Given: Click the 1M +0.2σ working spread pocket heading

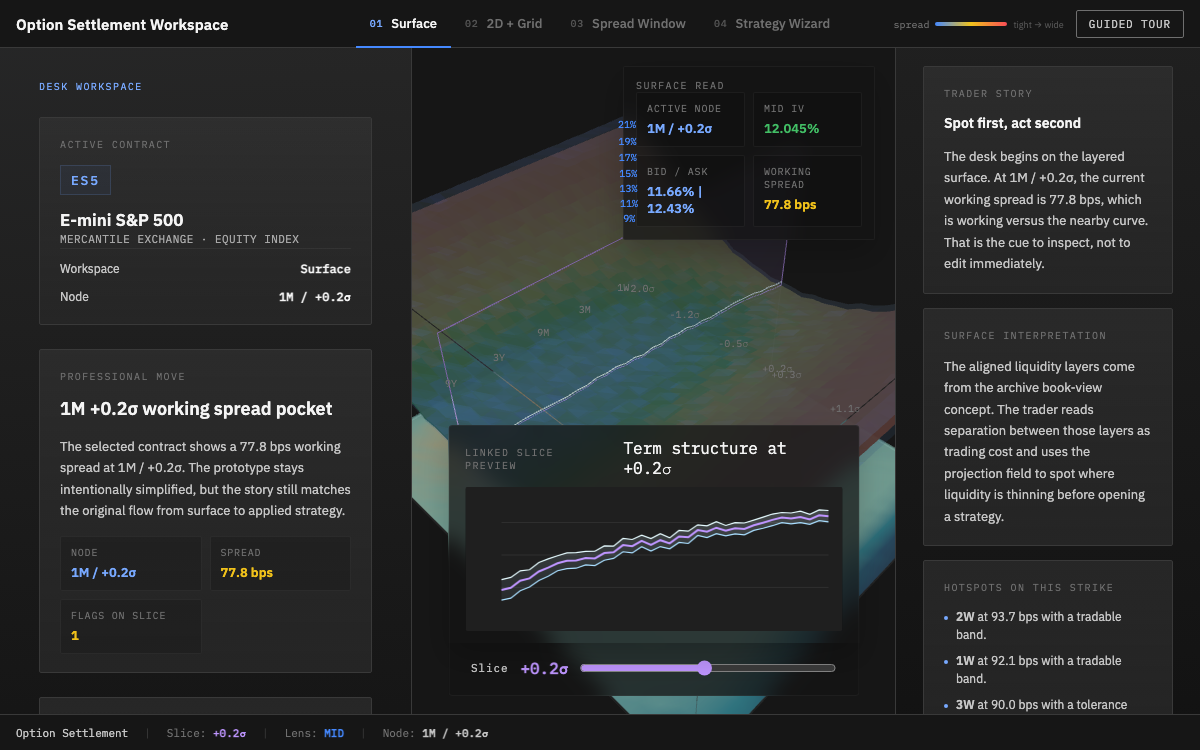Looking at the screenshot, I should pos(196,408).
